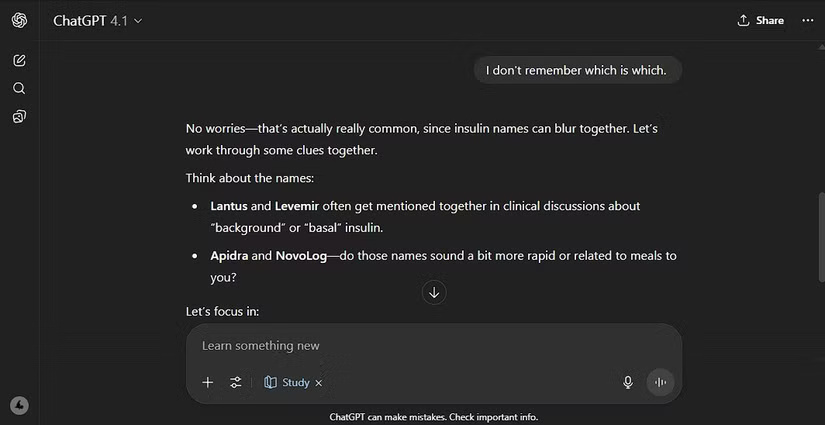Click the plus icon to attach files

[208, 382]
